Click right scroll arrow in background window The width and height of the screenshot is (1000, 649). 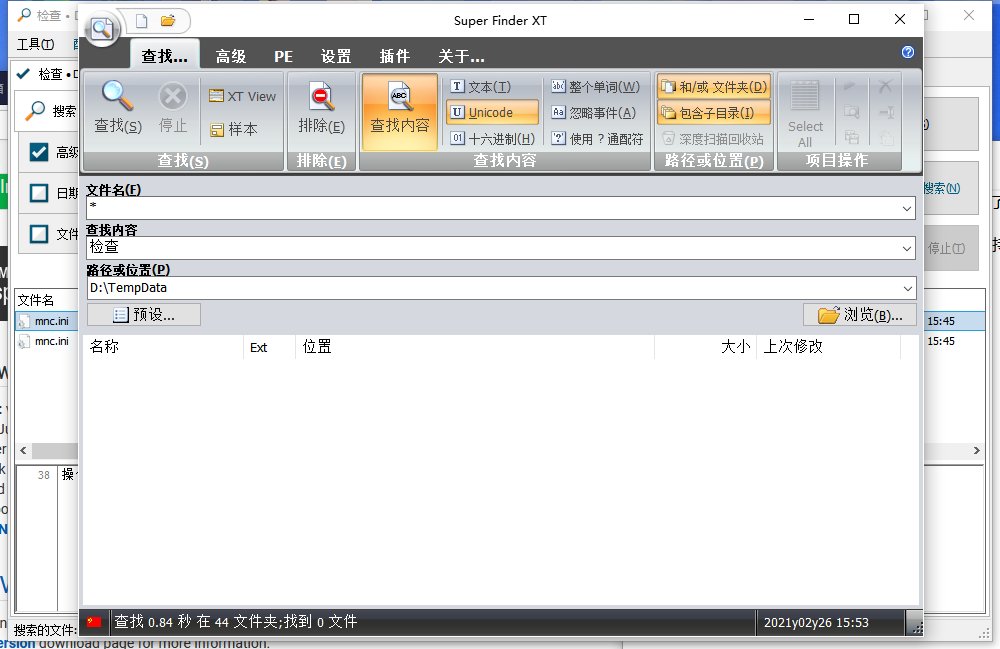pyautogui.click(x=976, y=451)
